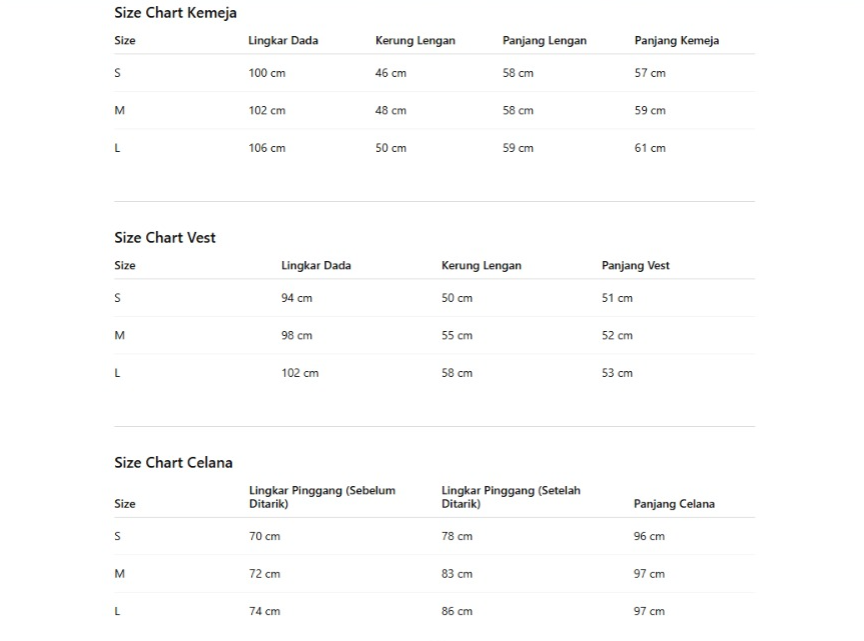Select the "Lingkar Pinggang (Setelah Ditarik)" header
The image size is (864, 641).
(511, 497)
